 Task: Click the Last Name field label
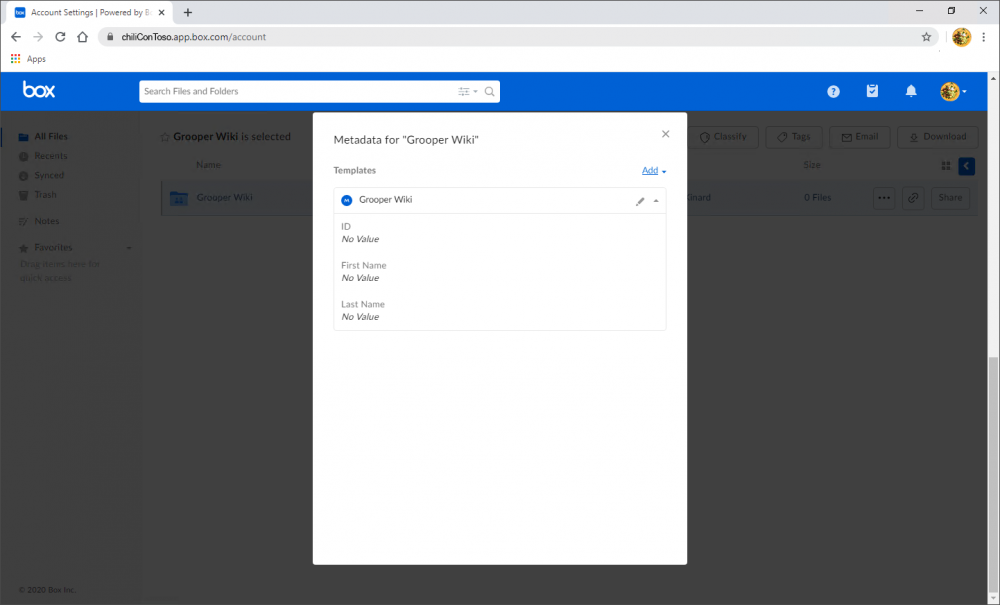[x=363, y=304]
